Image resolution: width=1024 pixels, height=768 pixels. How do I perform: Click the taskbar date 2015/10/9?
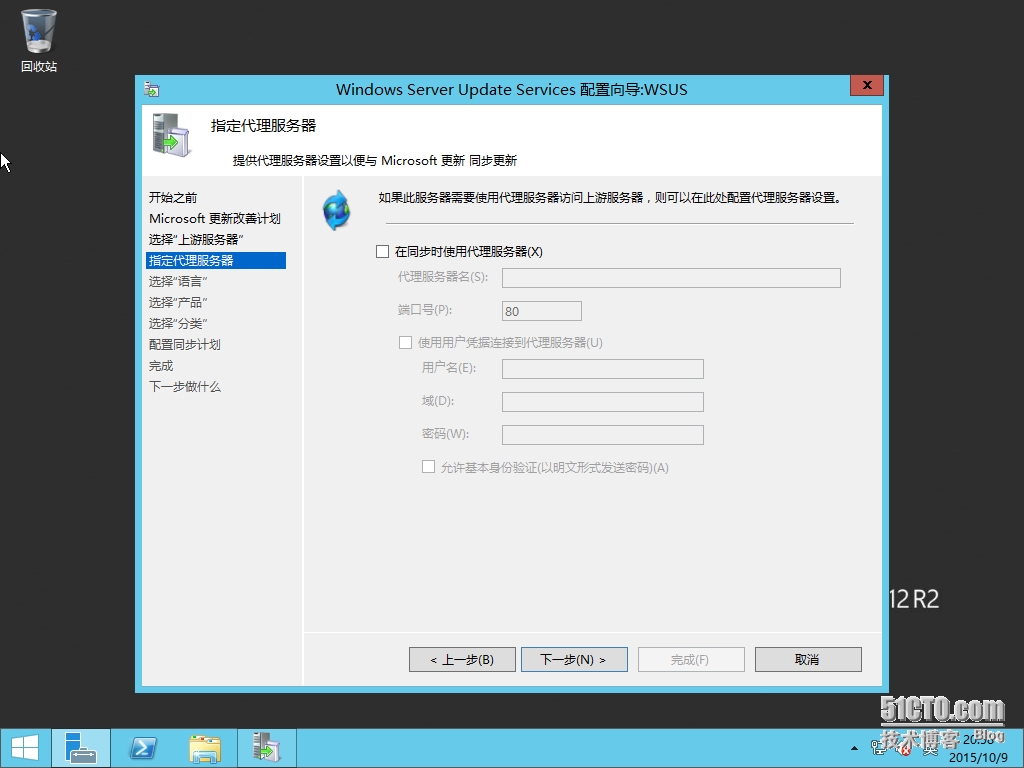point(978,758)
